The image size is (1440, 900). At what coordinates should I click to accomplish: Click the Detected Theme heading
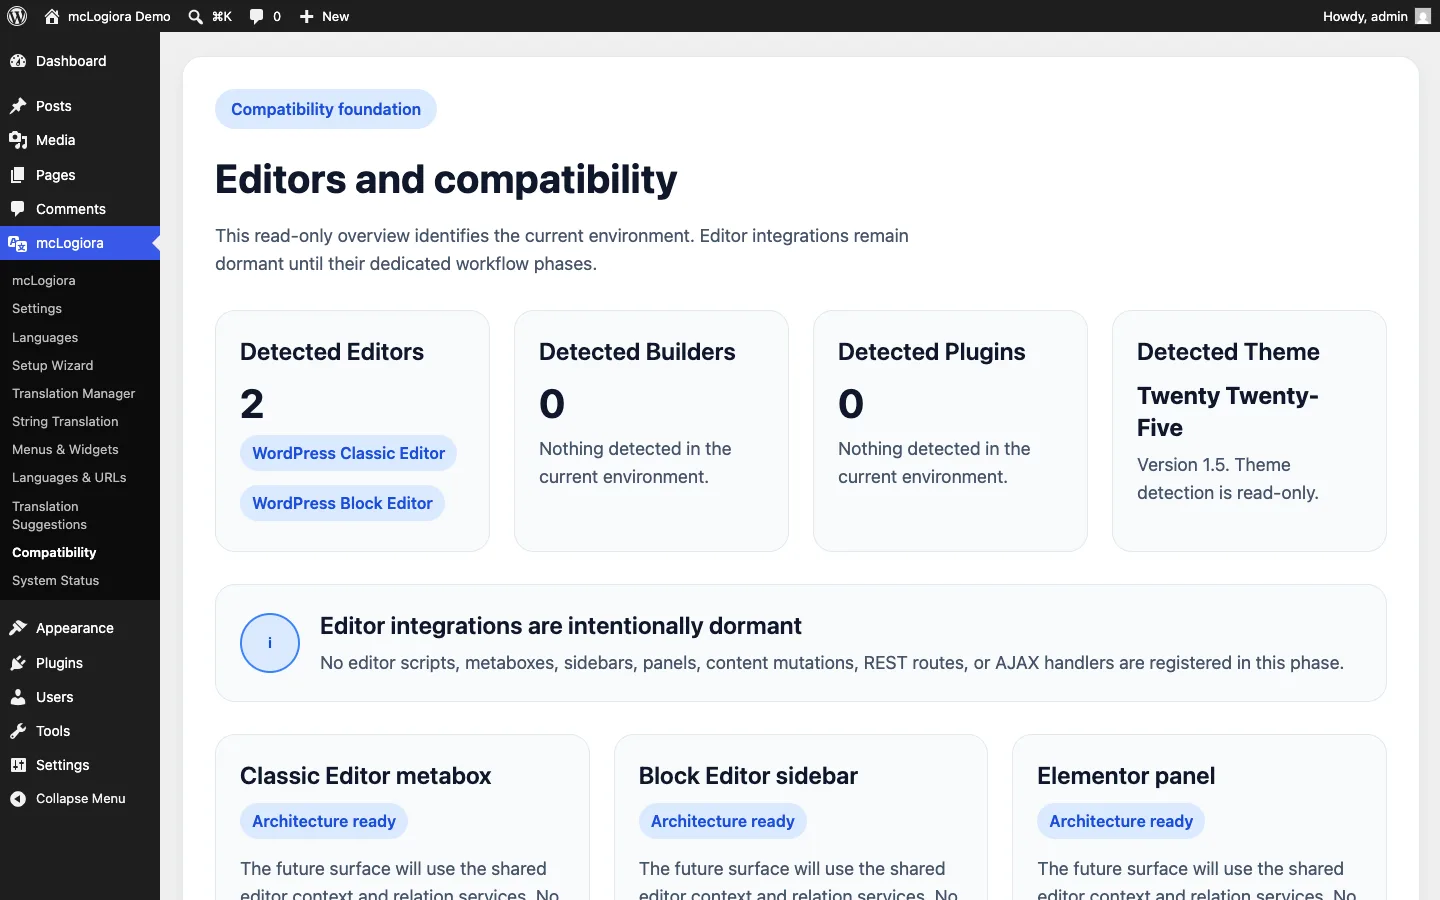click(x=1228, y=352)
